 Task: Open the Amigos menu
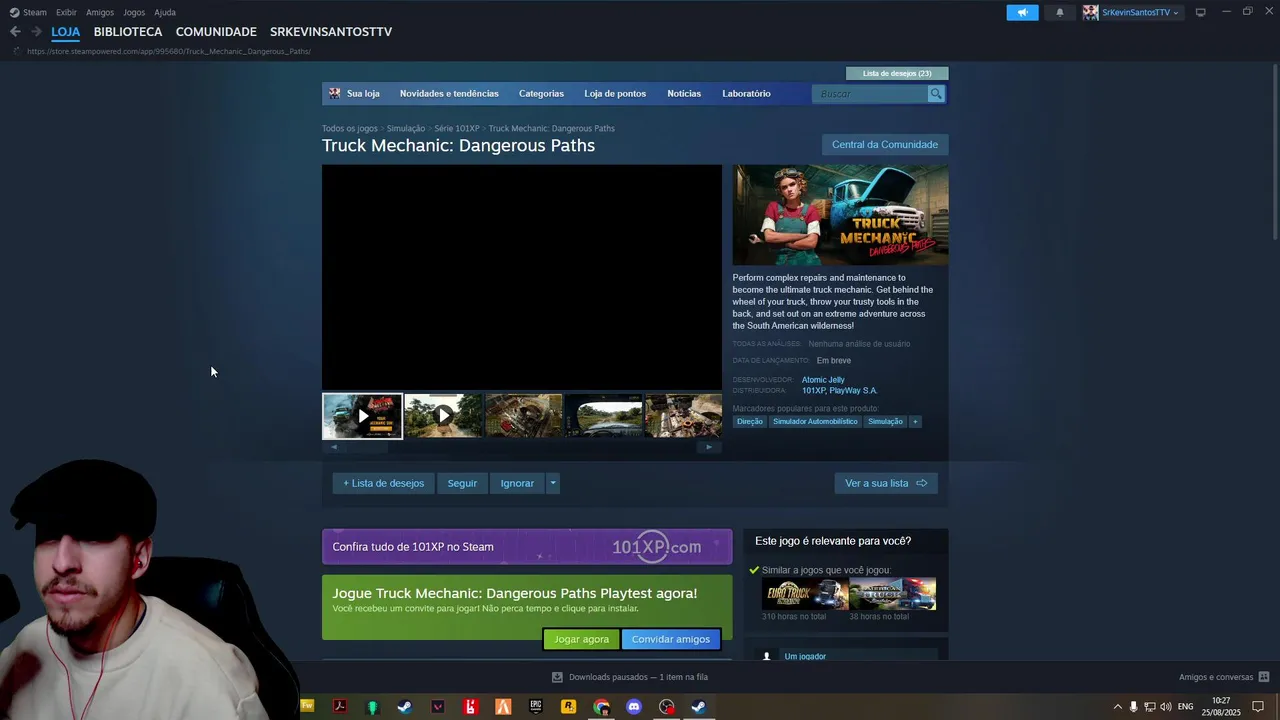tap(100, 13)
